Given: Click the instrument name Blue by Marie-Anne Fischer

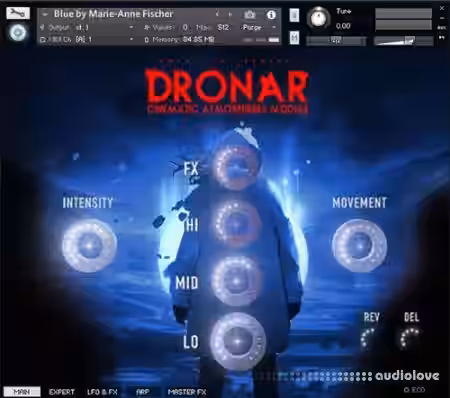Looking at the screenshot, I should 113,14.
